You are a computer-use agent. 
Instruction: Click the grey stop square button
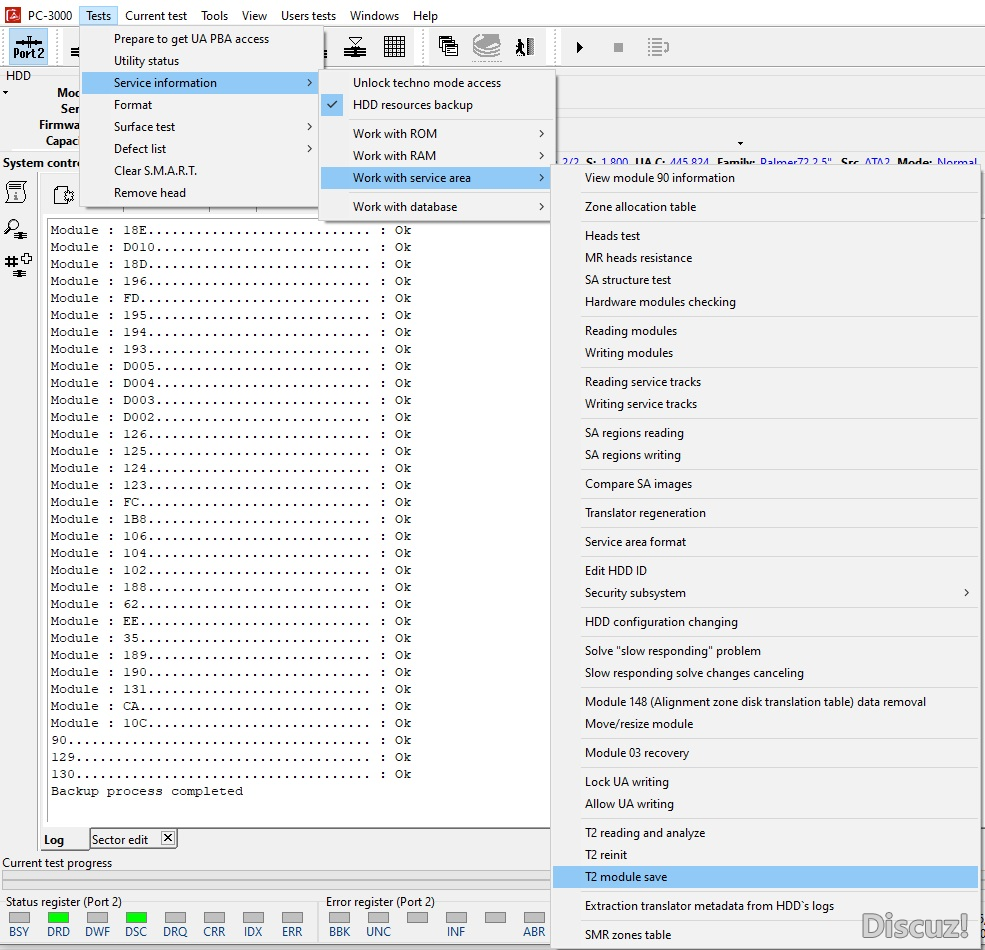(618, 47)
